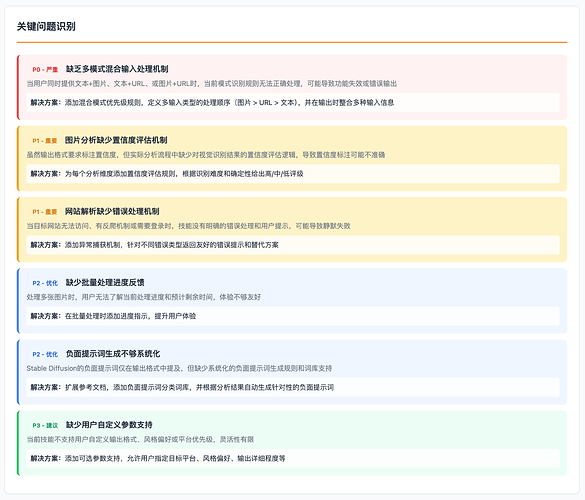This screenshot has height=500, width=585.
Task: Click the Stable Diffusion description text line
Action: pyautogui.click(x=179, y=369)
